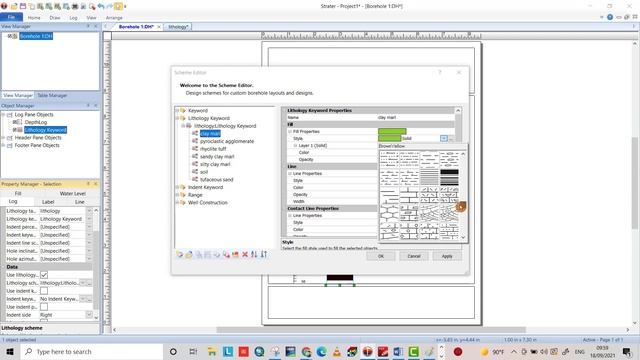The width and height of the screenshot is (640, 360).
Task: Click the Save icon in quick access toolbar
Action: click(x=23, y=7)
